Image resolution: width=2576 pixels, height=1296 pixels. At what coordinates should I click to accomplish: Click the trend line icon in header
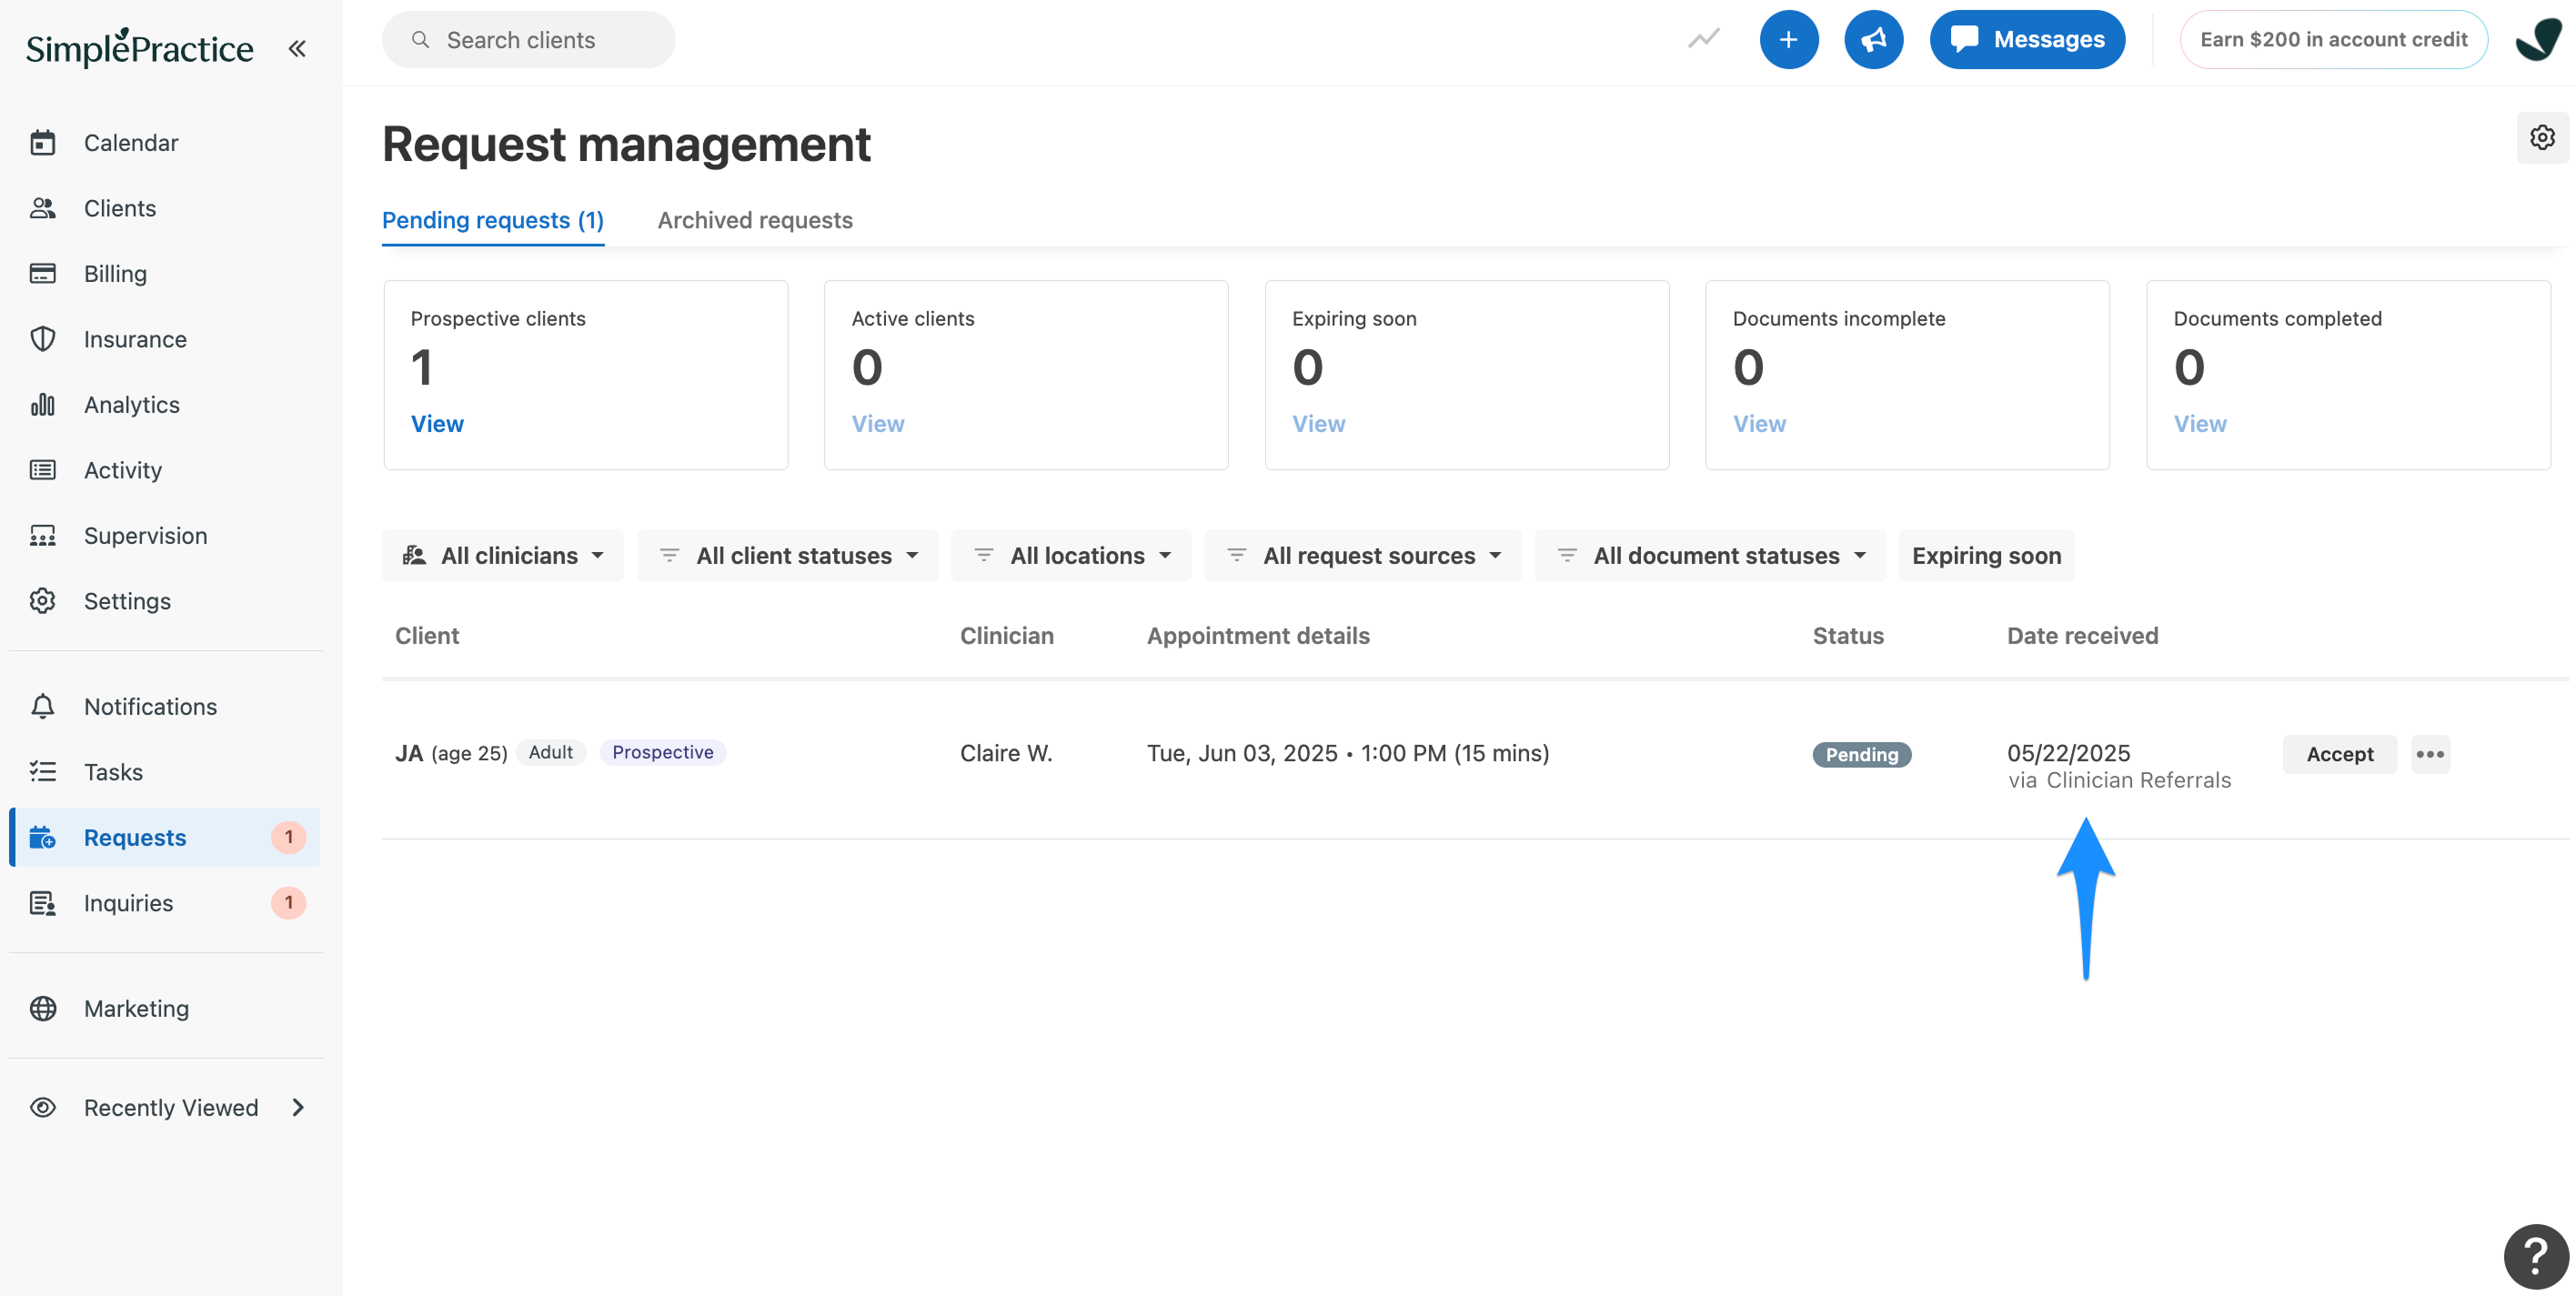click(1704, 39)
